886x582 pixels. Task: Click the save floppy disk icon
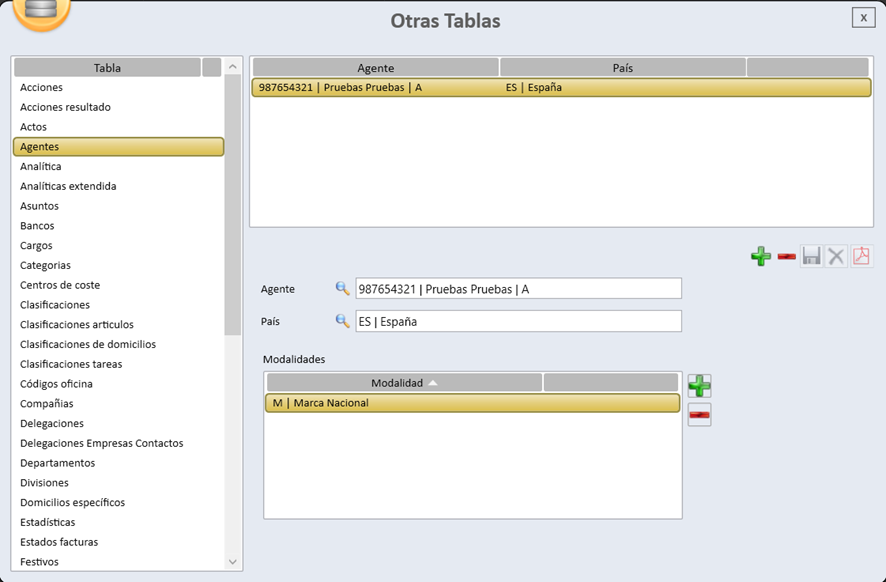[x=811, y=257]
